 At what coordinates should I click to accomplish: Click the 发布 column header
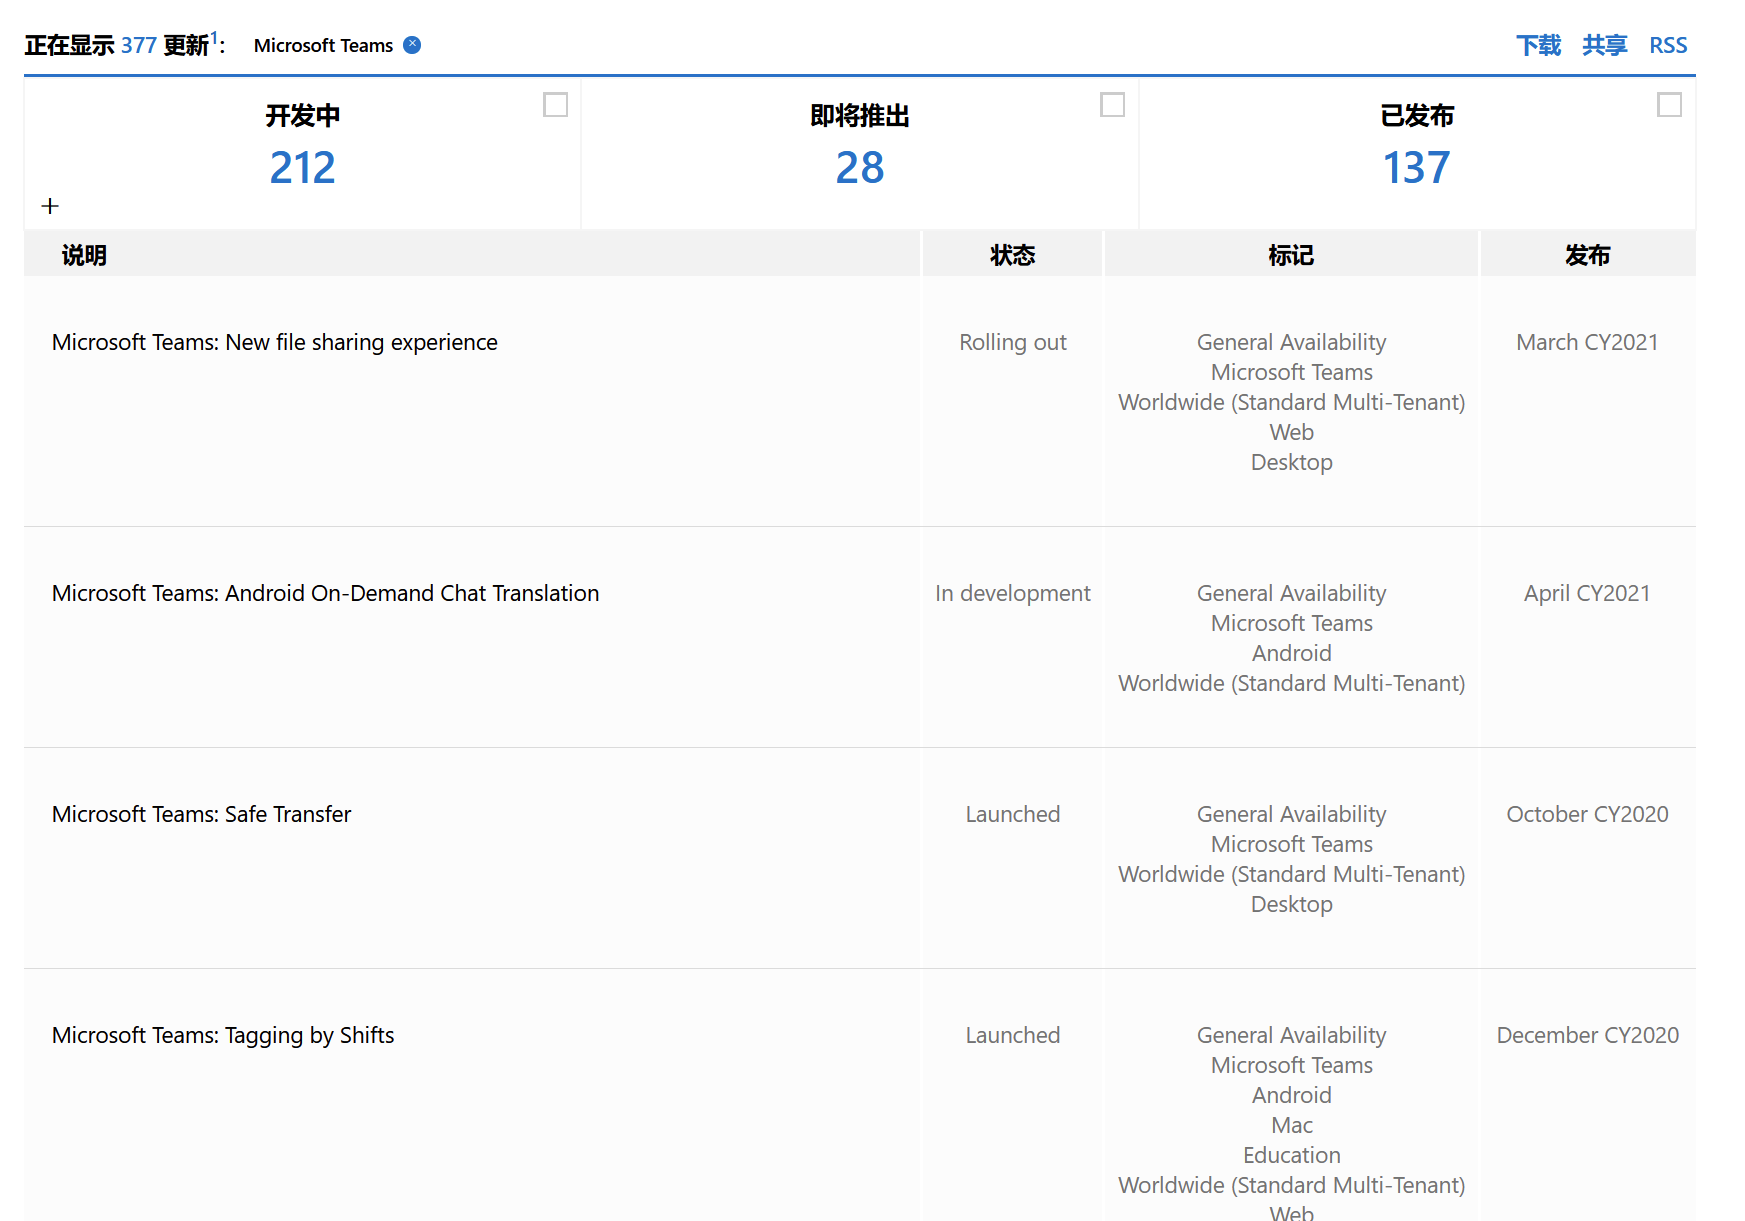(x=1588, y=254)
